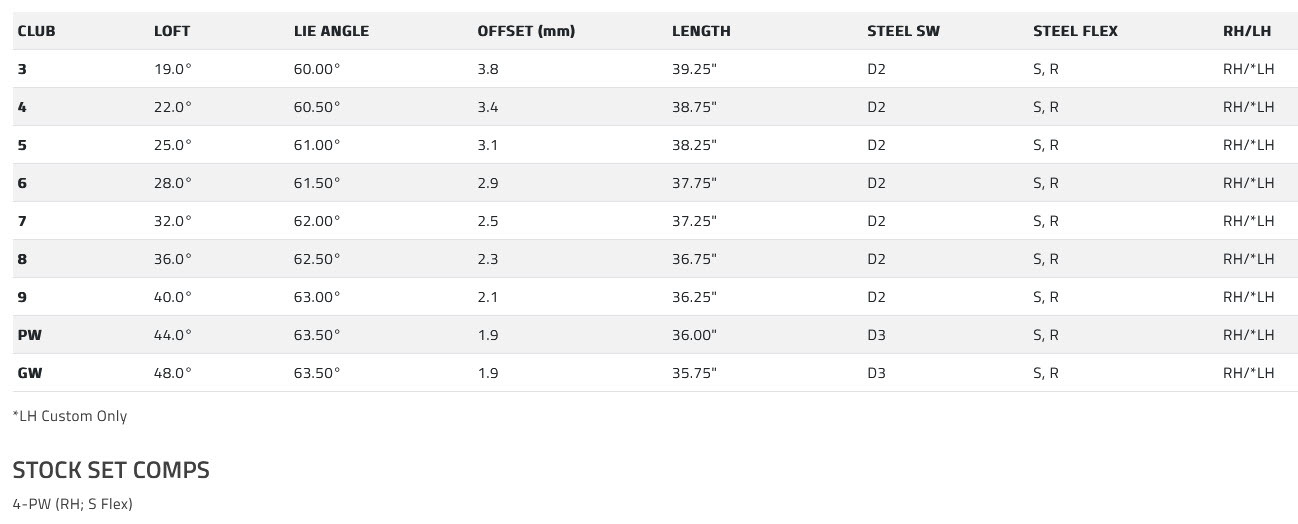1298x524 pixels.
Task: Click the 48.0° loft value
Action: tap(173, 373)
